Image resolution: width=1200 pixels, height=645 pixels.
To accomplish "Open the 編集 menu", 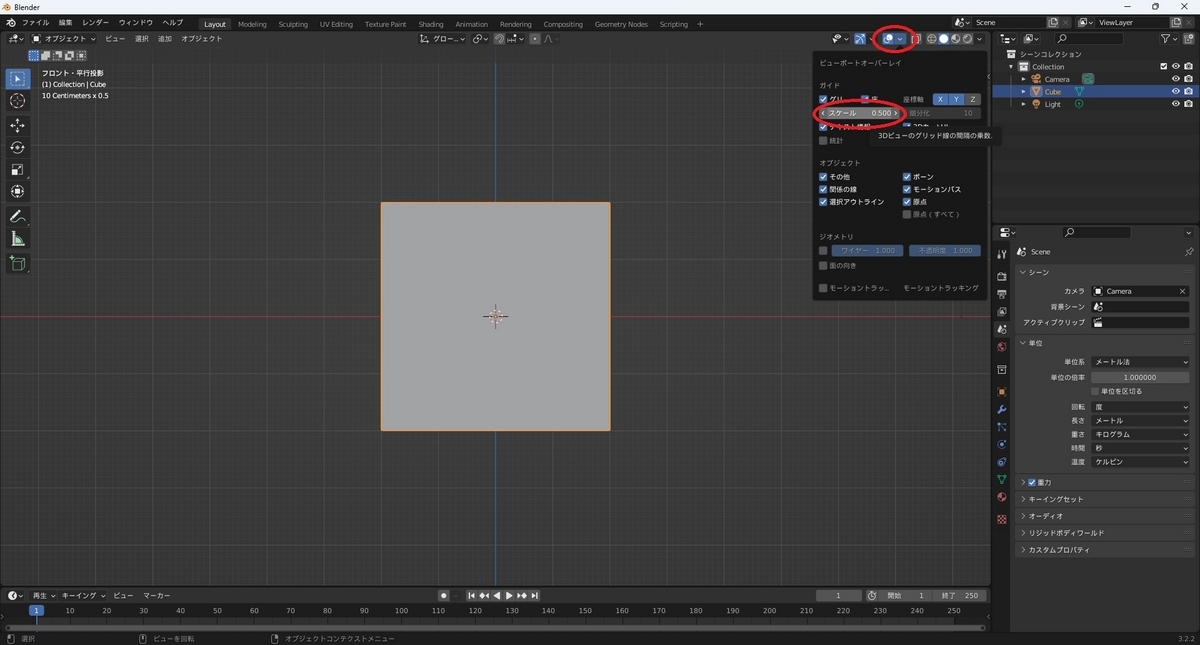I will [x=65, y=22].
